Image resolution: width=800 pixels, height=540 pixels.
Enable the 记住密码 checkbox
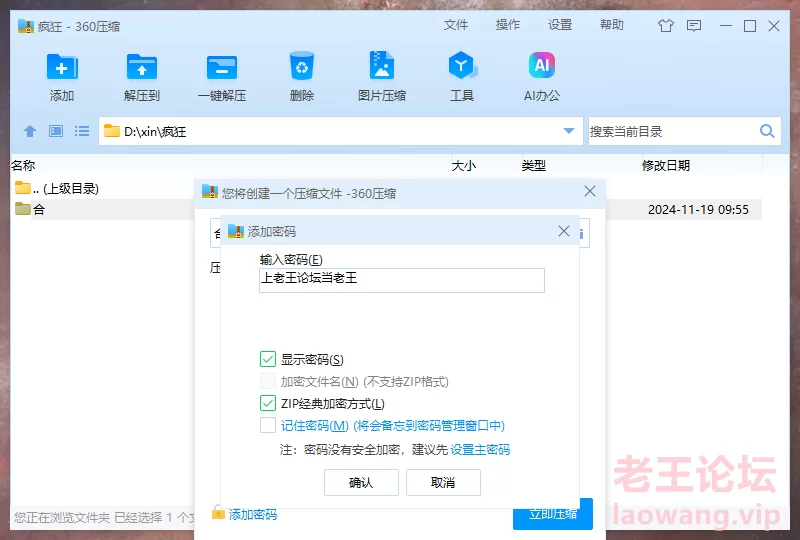click(x=268, y=425)
